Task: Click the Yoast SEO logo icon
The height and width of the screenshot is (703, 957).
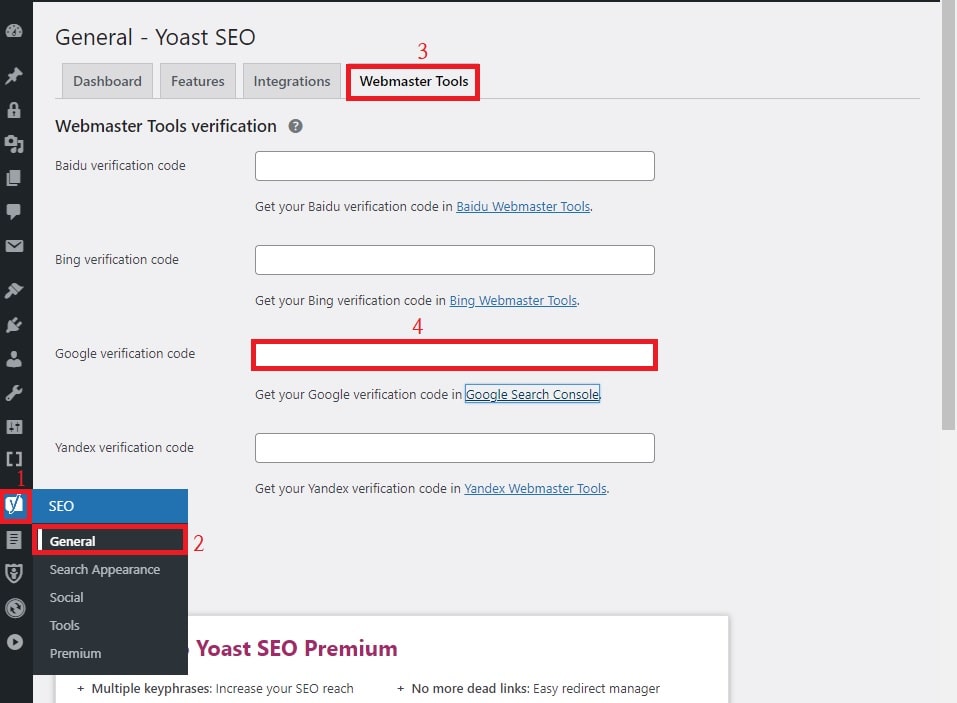Action: click(x=15, y=505)
